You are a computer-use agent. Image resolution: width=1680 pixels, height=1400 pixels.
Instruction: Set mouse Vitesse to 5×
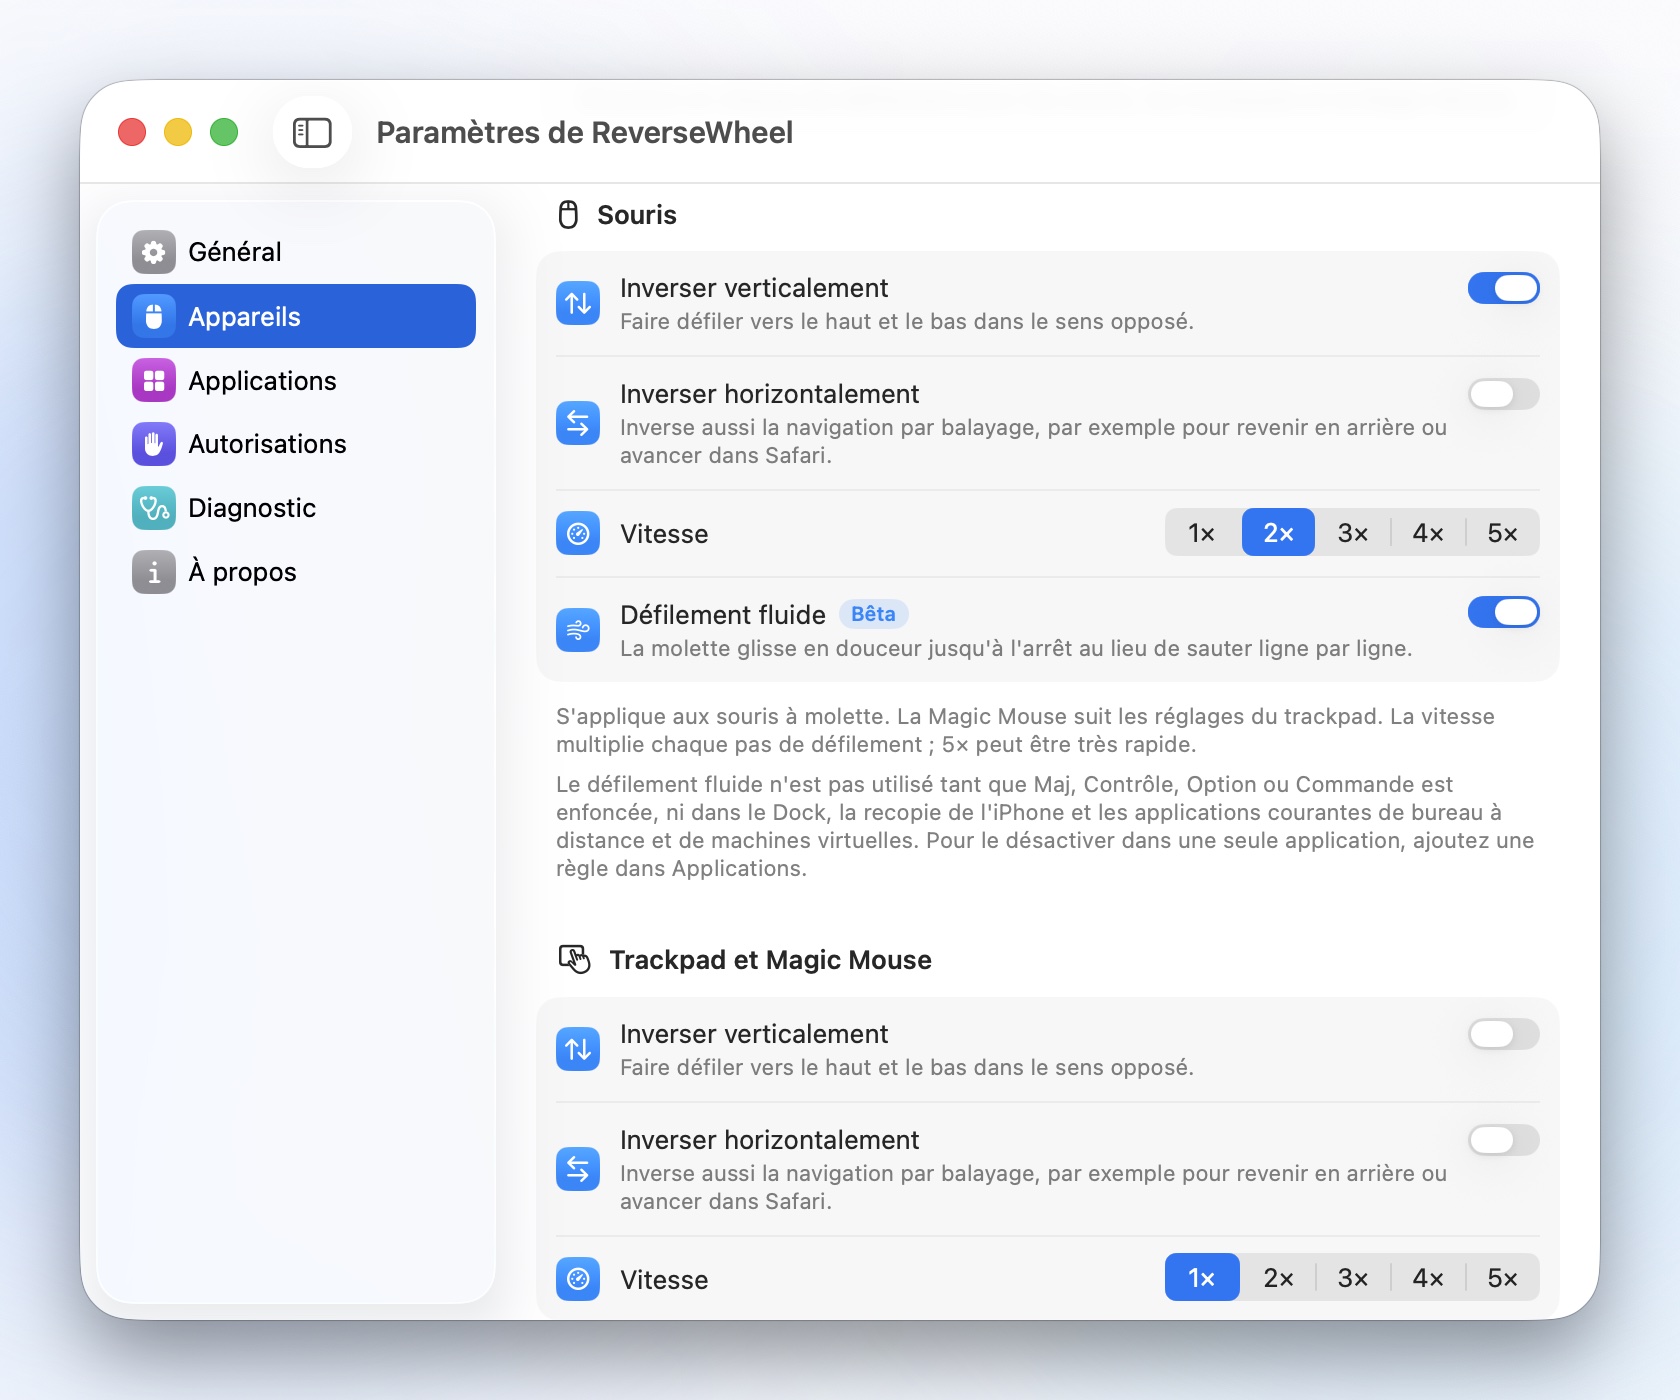[1503, 533]
